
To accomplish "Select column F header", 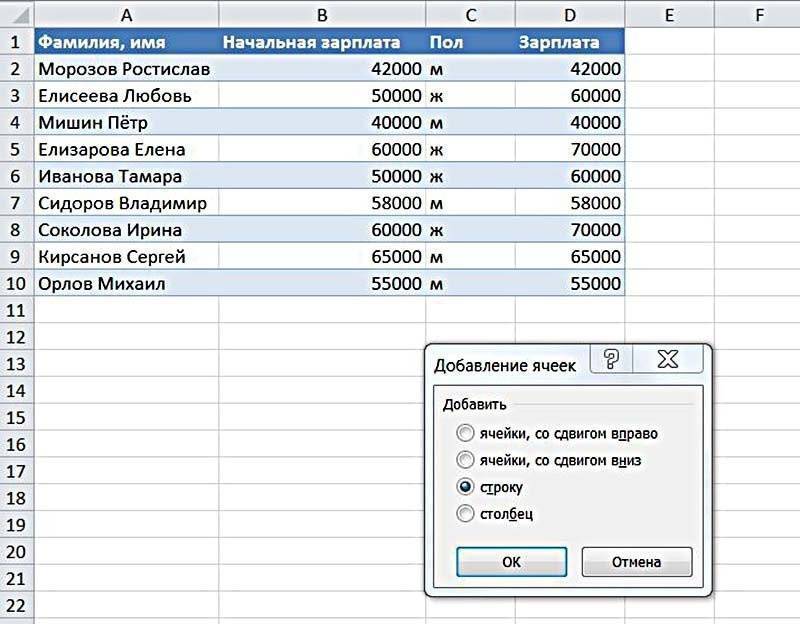I will pyautogui.click(x=759, y=15).
